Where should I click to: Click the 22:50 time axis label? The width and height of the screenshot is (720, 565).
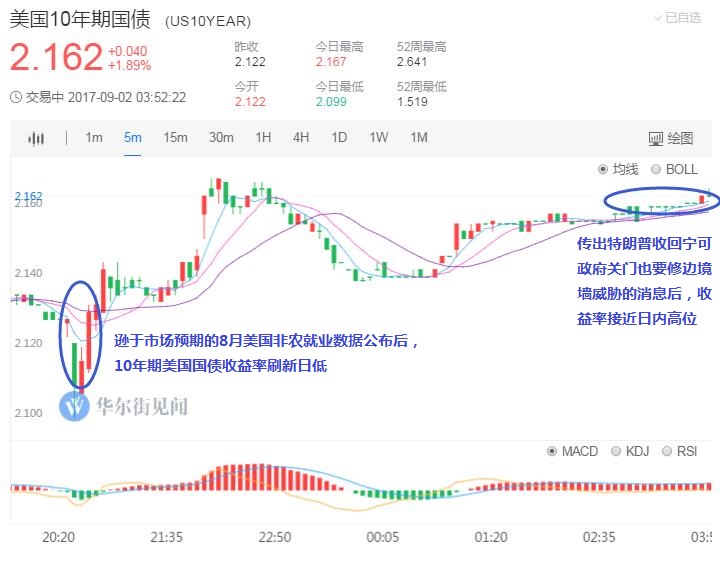(275, 537)
